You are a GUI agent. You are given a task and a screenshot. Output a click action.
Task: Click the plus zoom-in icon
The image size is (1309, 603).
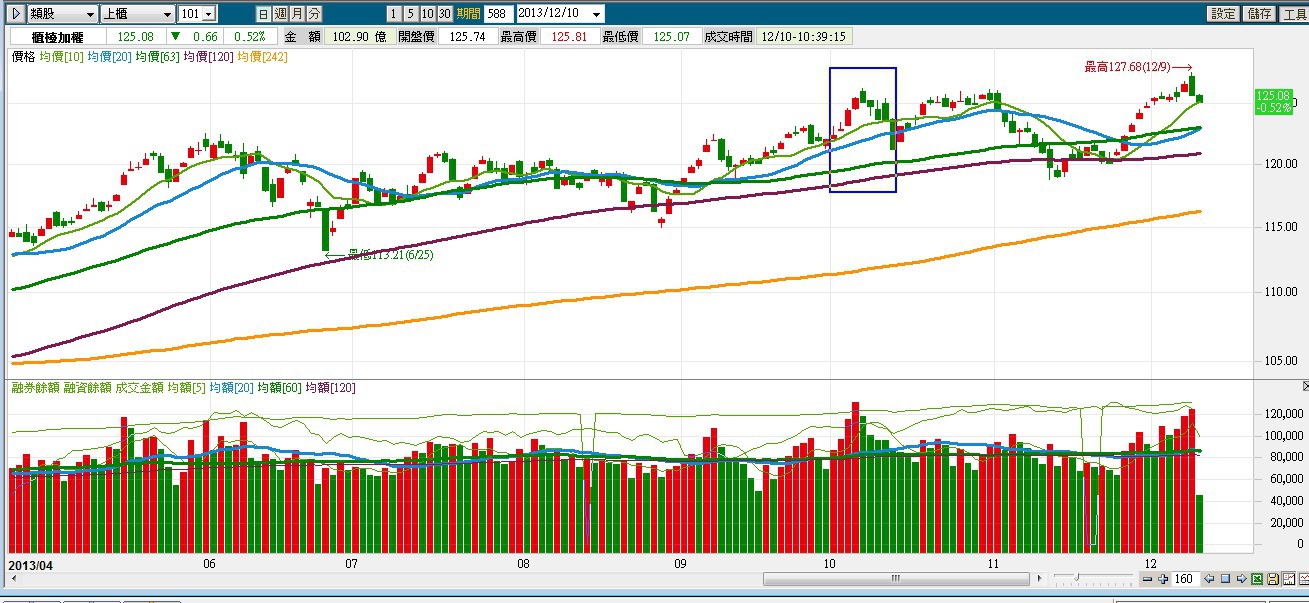(1162, 579)
